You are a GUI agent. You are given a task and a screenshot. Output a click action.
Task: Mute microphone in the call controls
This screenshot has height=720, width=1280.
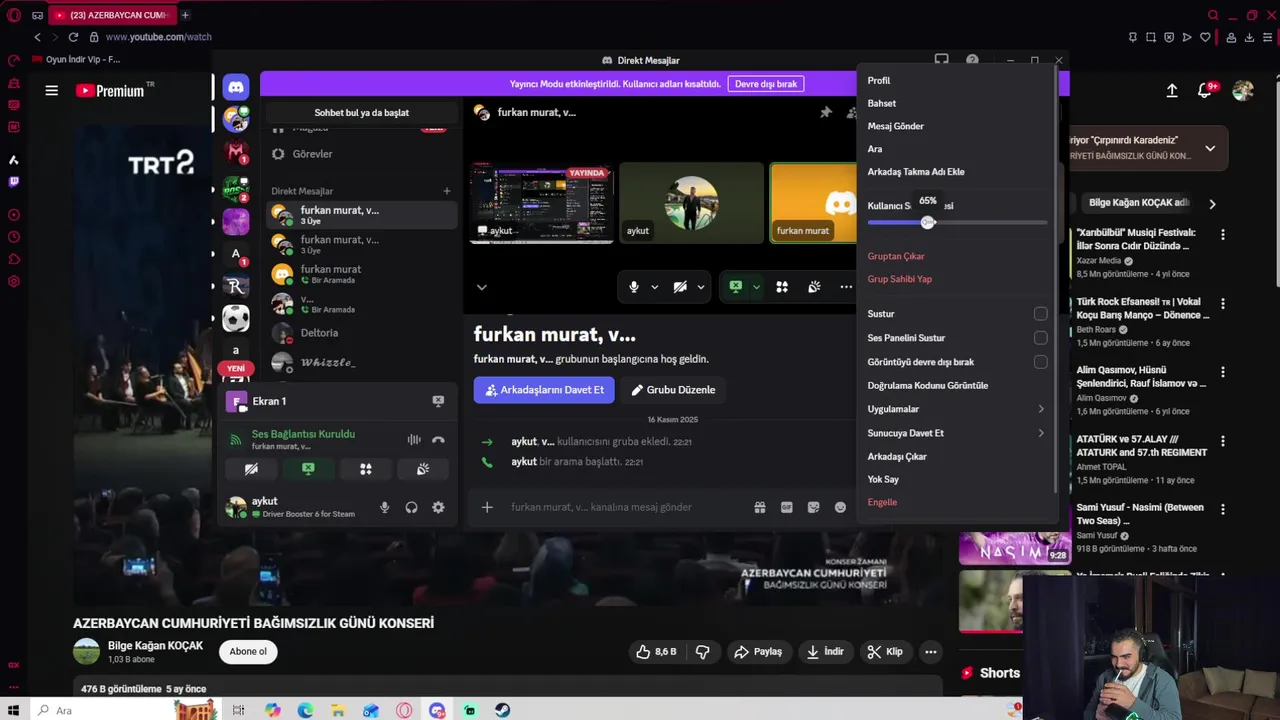[x=633, y=287]
